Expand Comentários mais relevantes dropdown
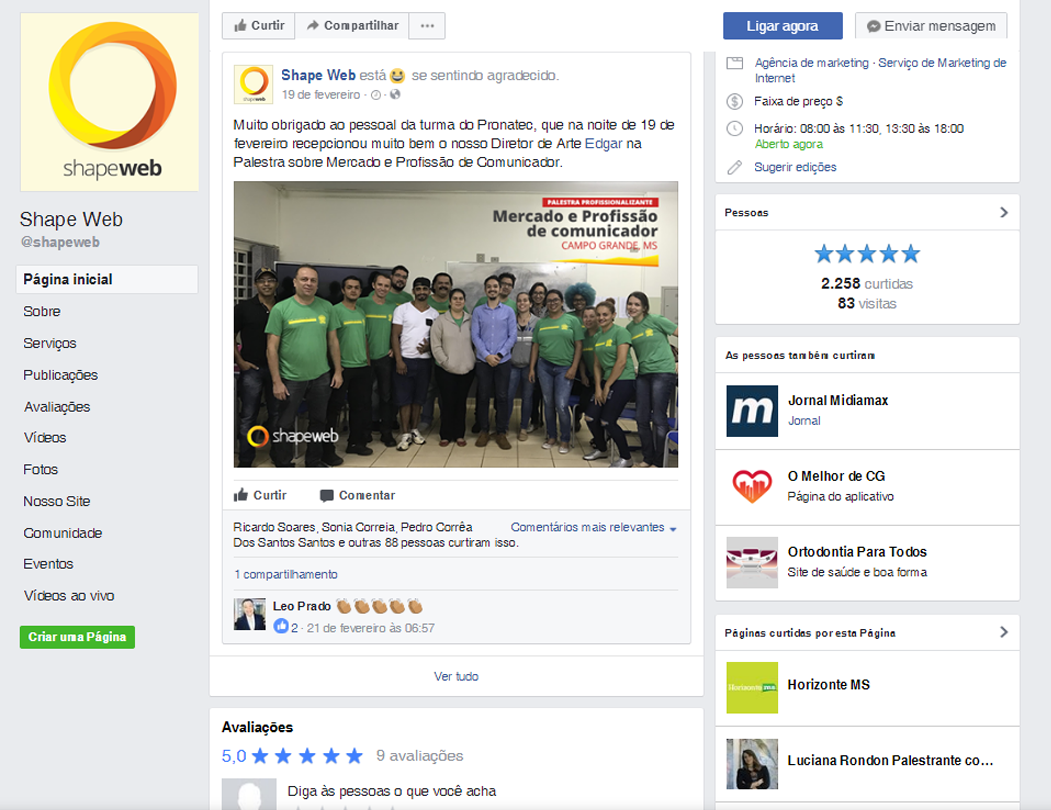This screenshot has width=1051, height=810. (593, 527)
